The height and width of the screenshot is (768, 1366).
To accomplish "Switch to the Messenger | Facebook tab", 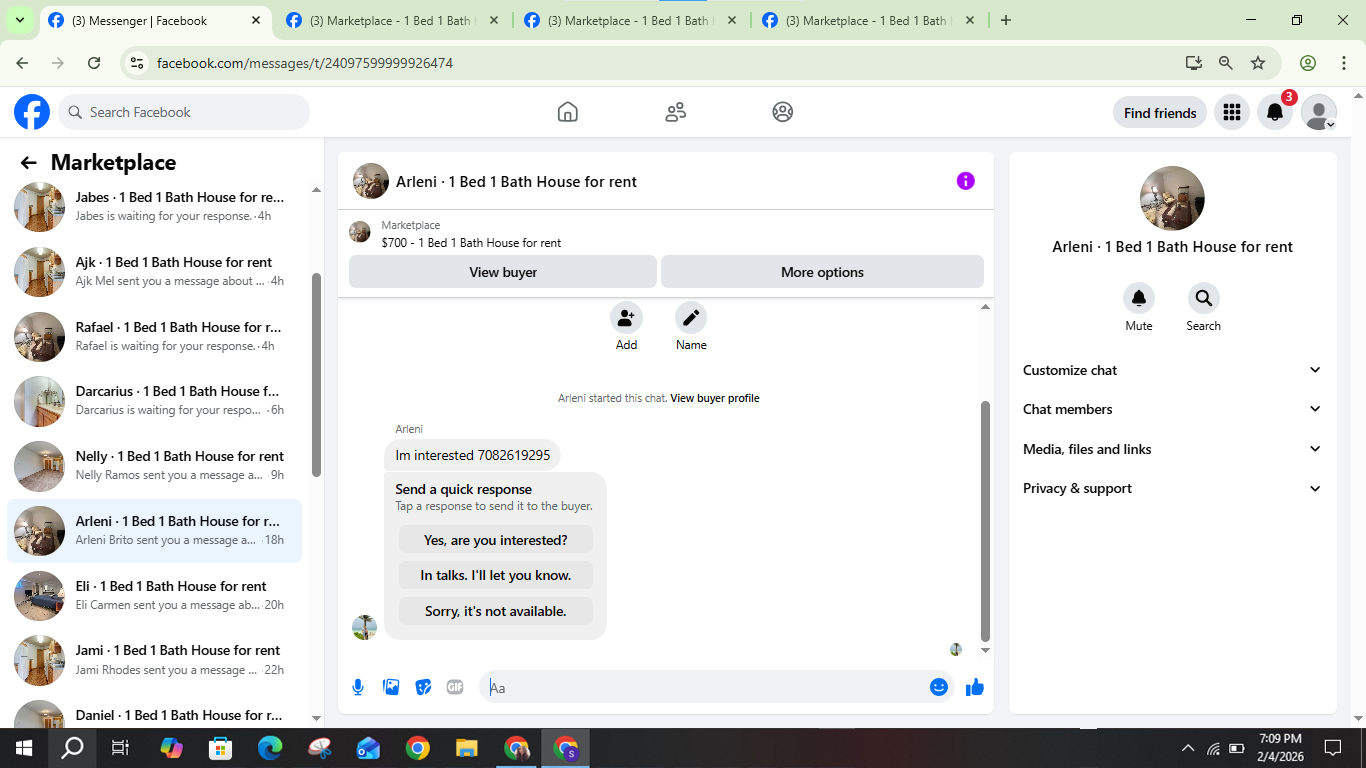I will click(x=155, y=20).
